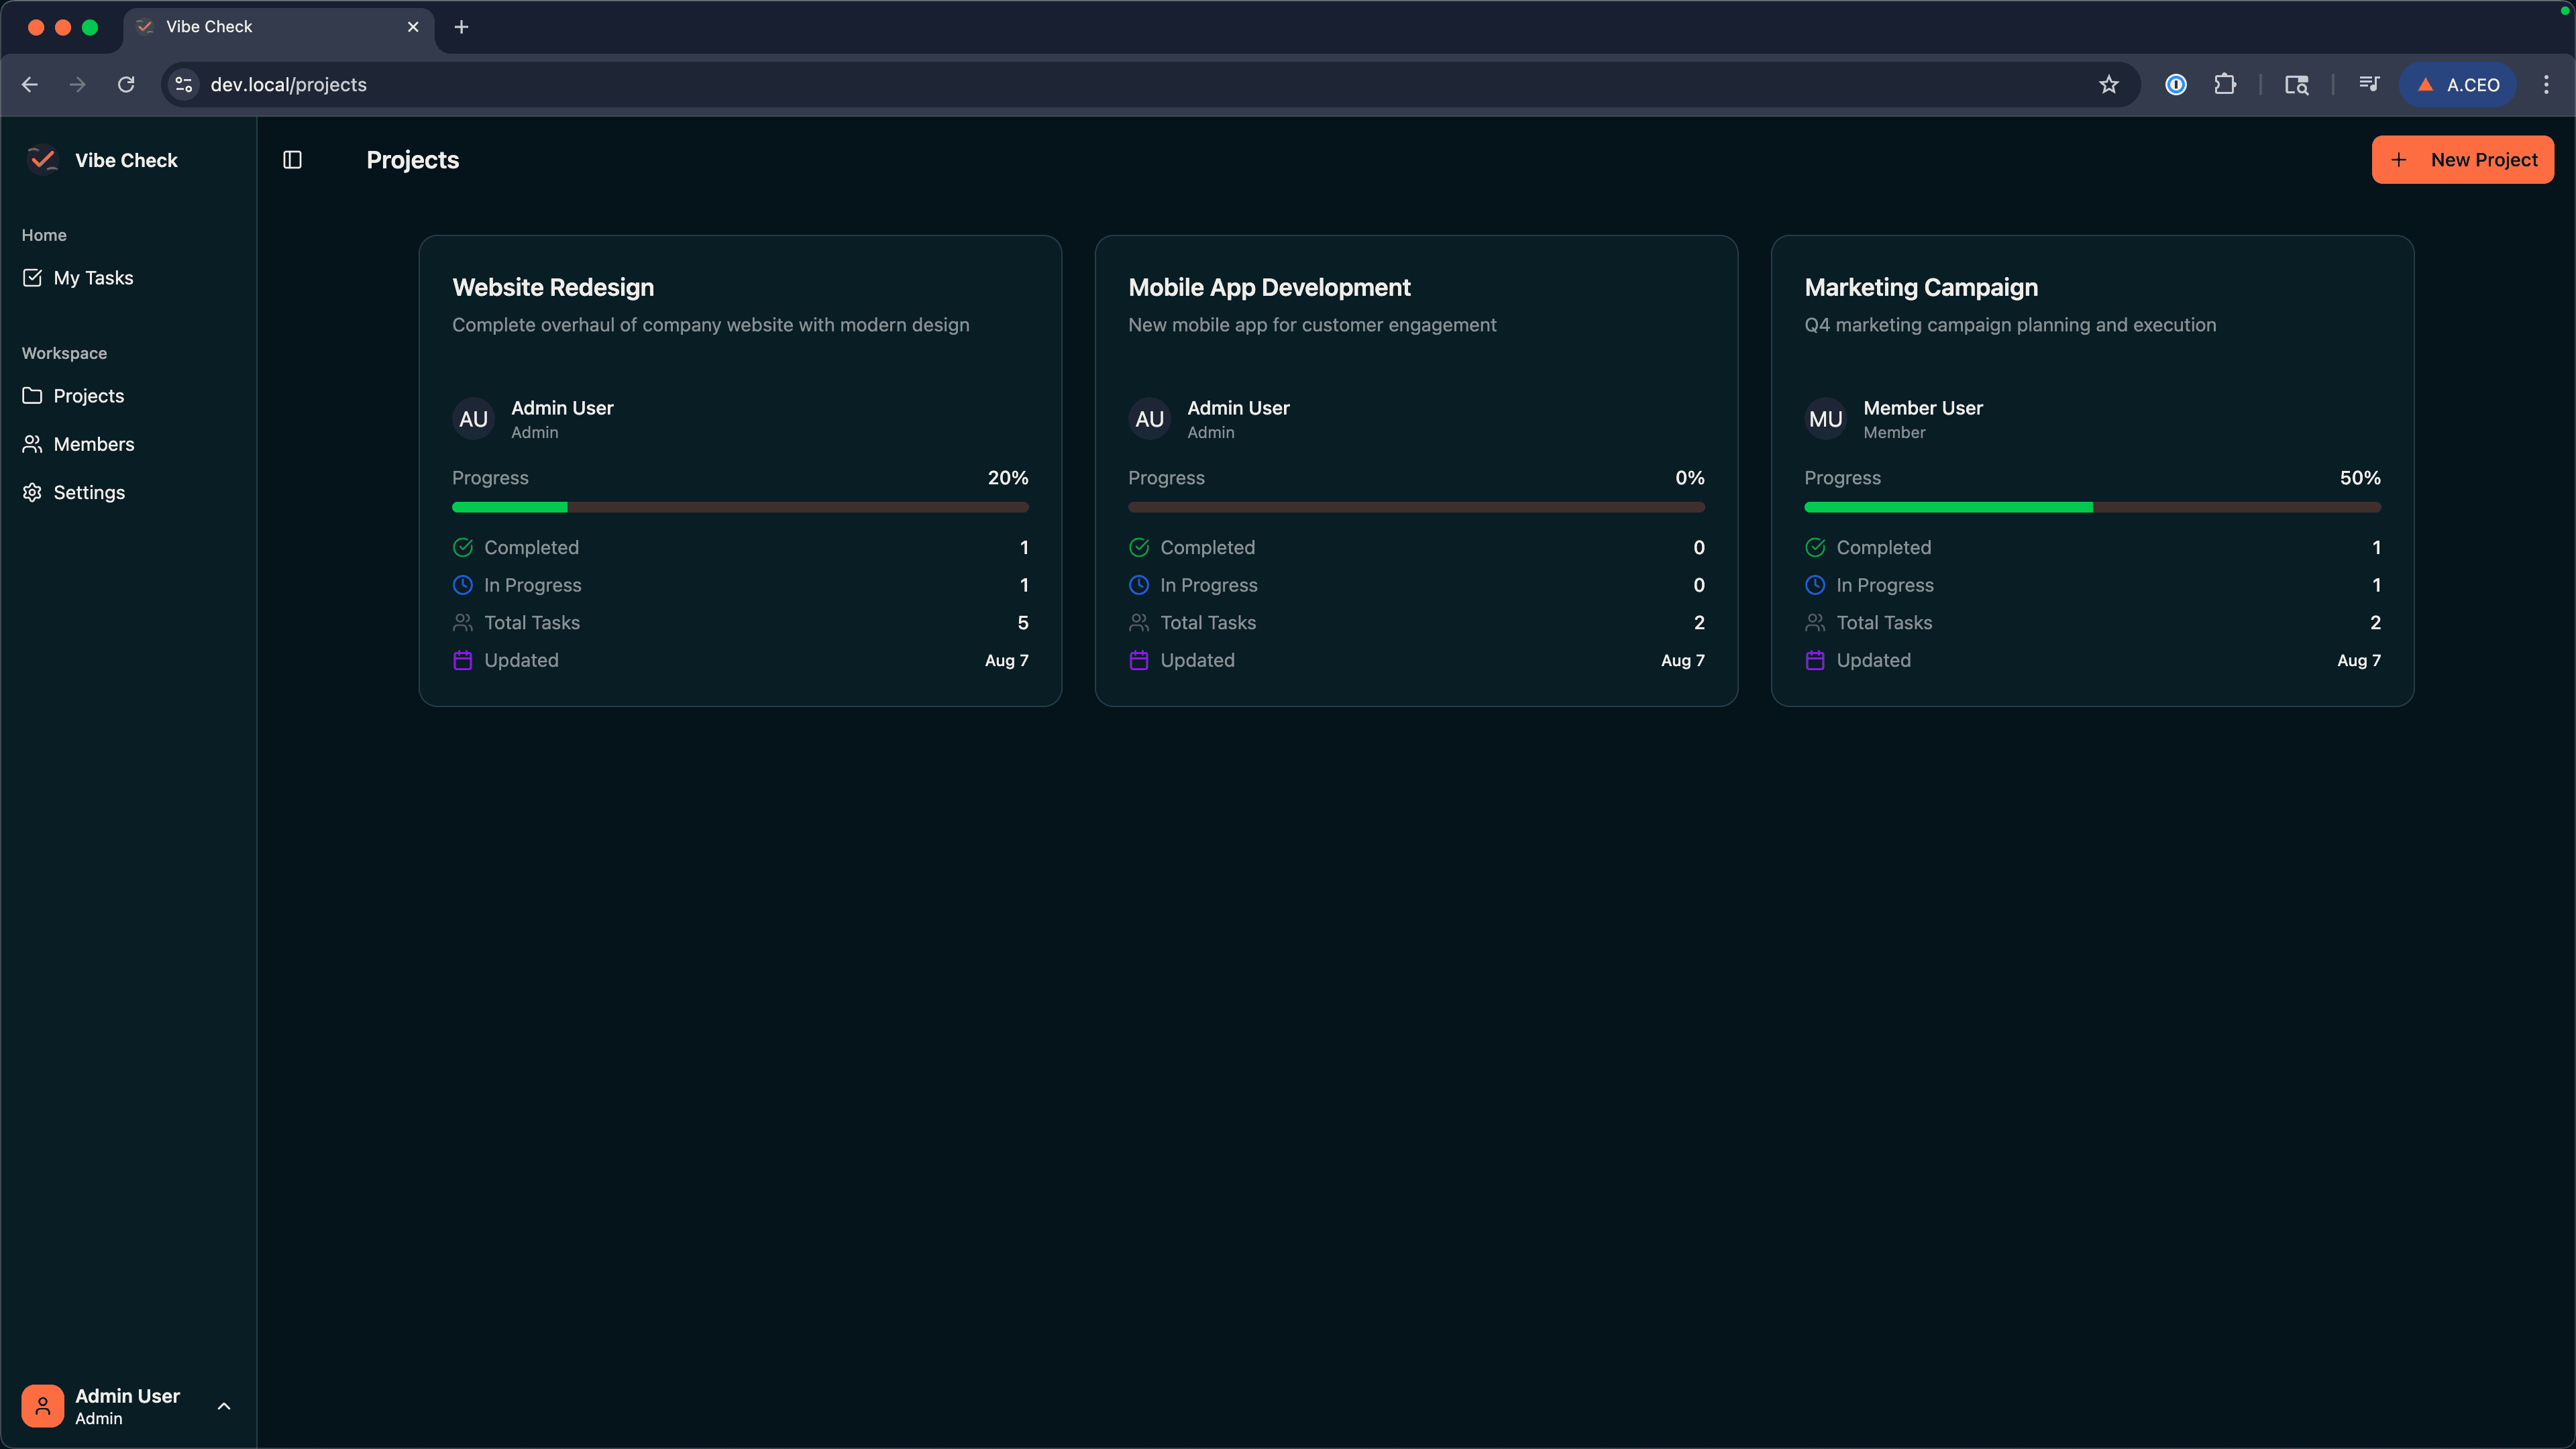Bookmark this page with the star icon
The image size is (2576, 1449).
coord(2109,85)
